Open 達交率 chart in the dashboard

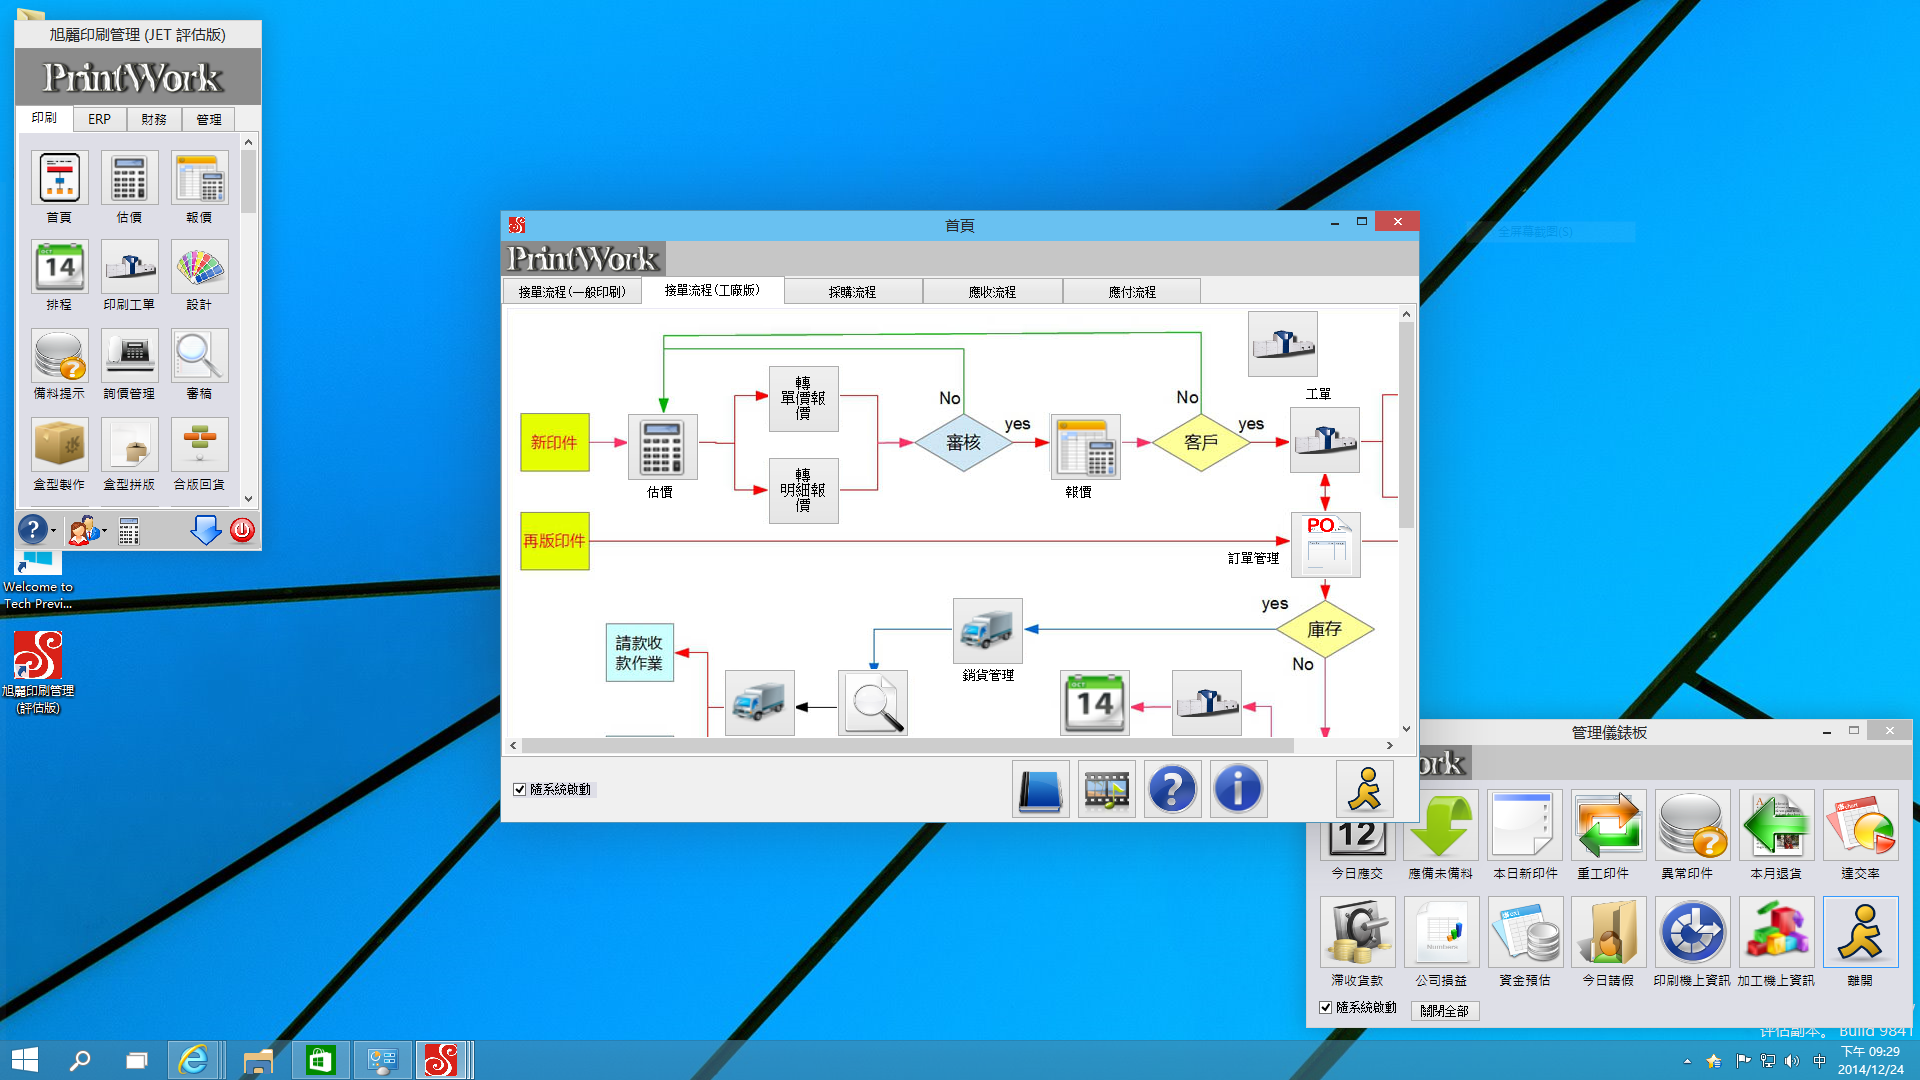[1860, 826]
